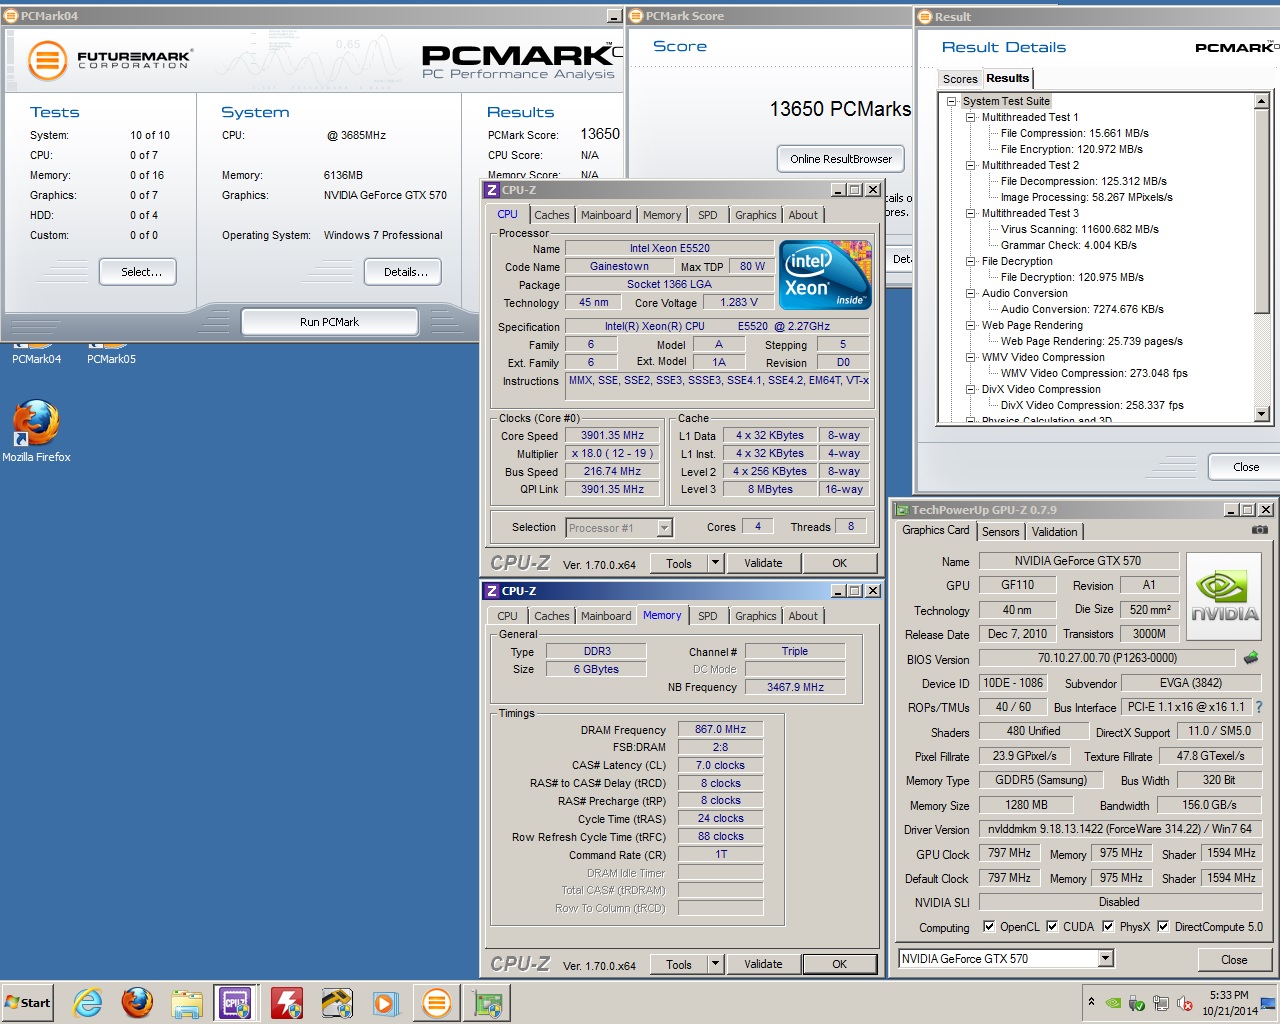Open the network tray icon
The height and width of the screenshot is (1024, 1280).
[1161, 1003]
